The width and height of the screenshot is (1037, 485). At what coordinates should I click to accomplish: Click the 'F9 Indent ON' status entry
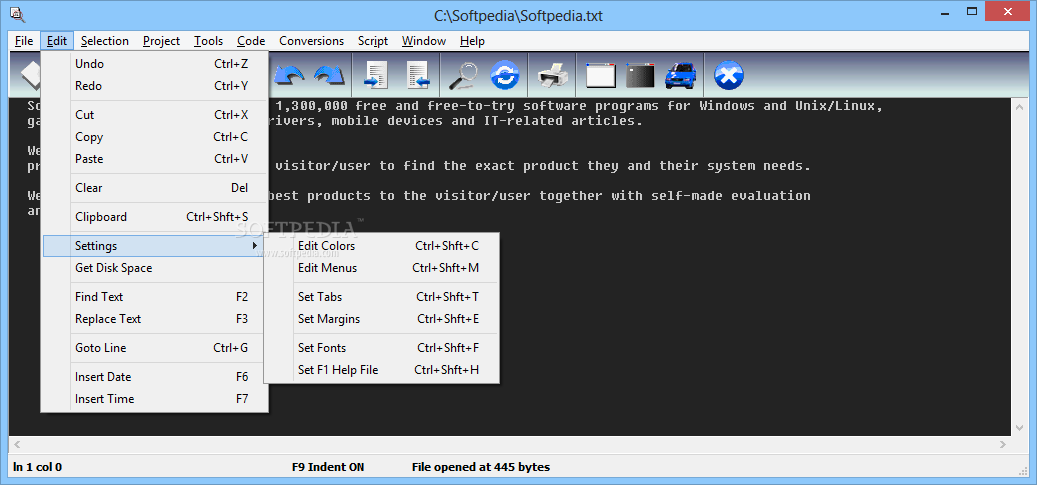tap(327, 467)
